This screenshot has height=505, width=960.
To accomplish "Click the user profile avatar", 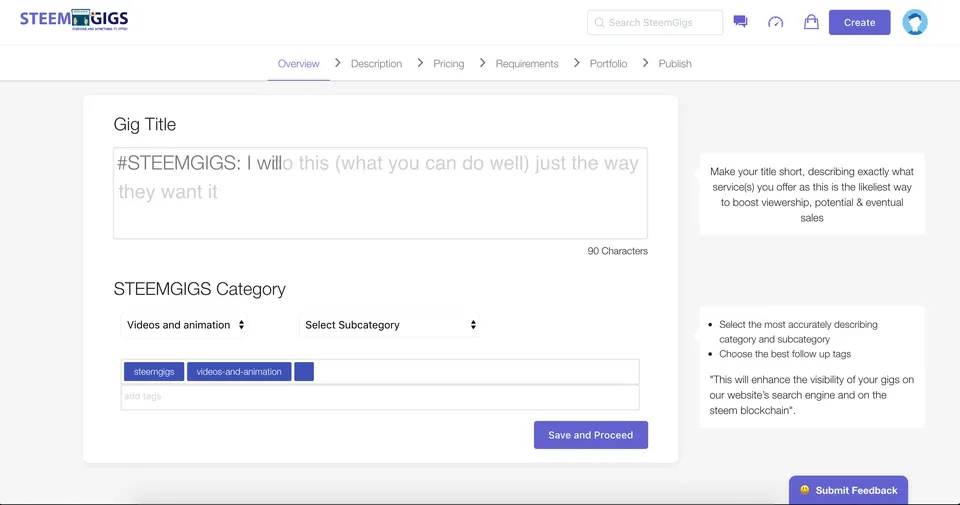I will 915,23.
